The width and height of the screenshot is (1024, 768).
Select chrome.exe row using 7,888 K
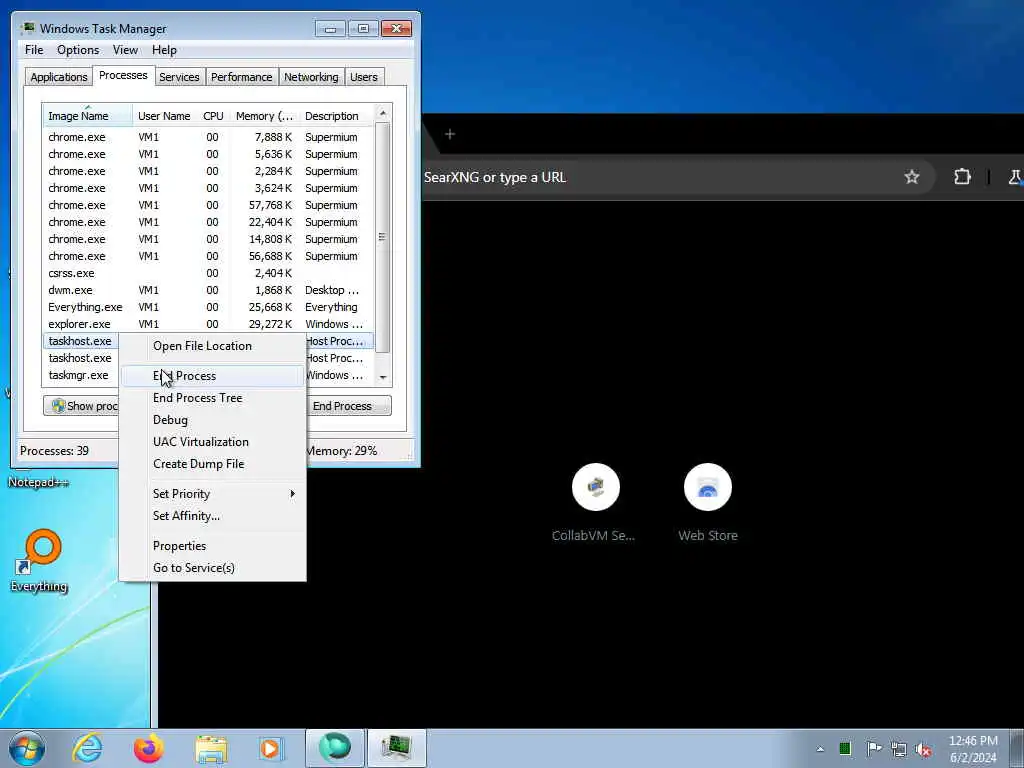[208, 137]
